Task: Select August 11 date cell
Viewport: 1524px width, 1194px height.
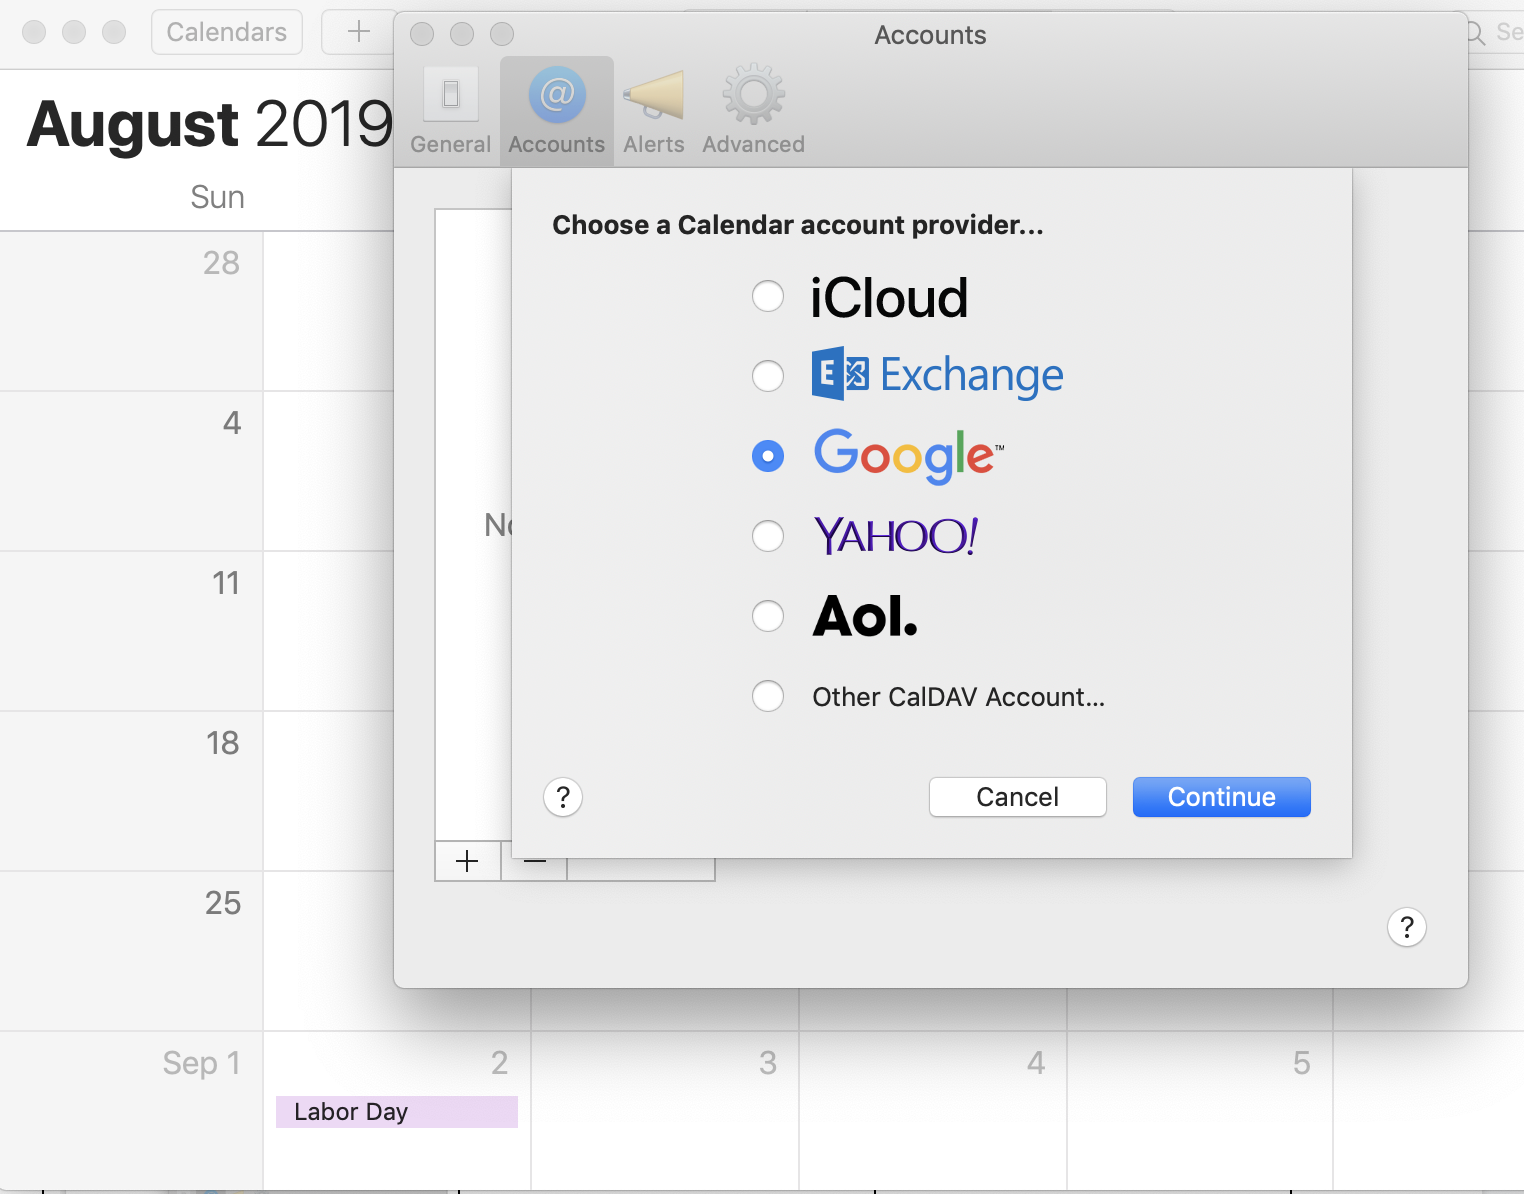Action: [x=131, y=631]
